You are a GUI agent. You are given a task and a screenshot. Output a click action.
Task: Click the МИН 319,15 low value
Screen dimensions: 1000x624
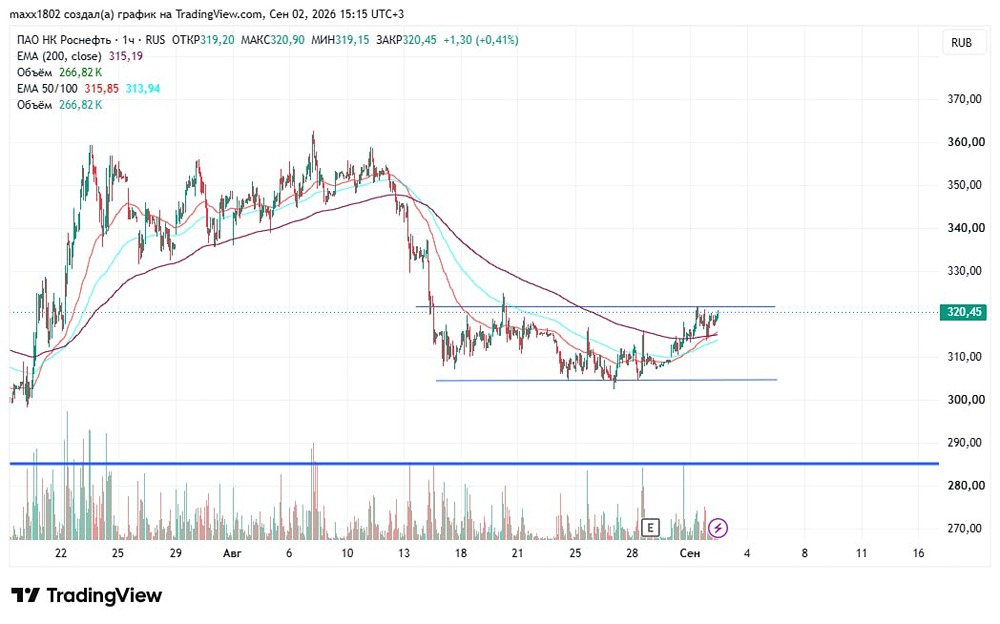pyautogui.click(x=340, y=40)
